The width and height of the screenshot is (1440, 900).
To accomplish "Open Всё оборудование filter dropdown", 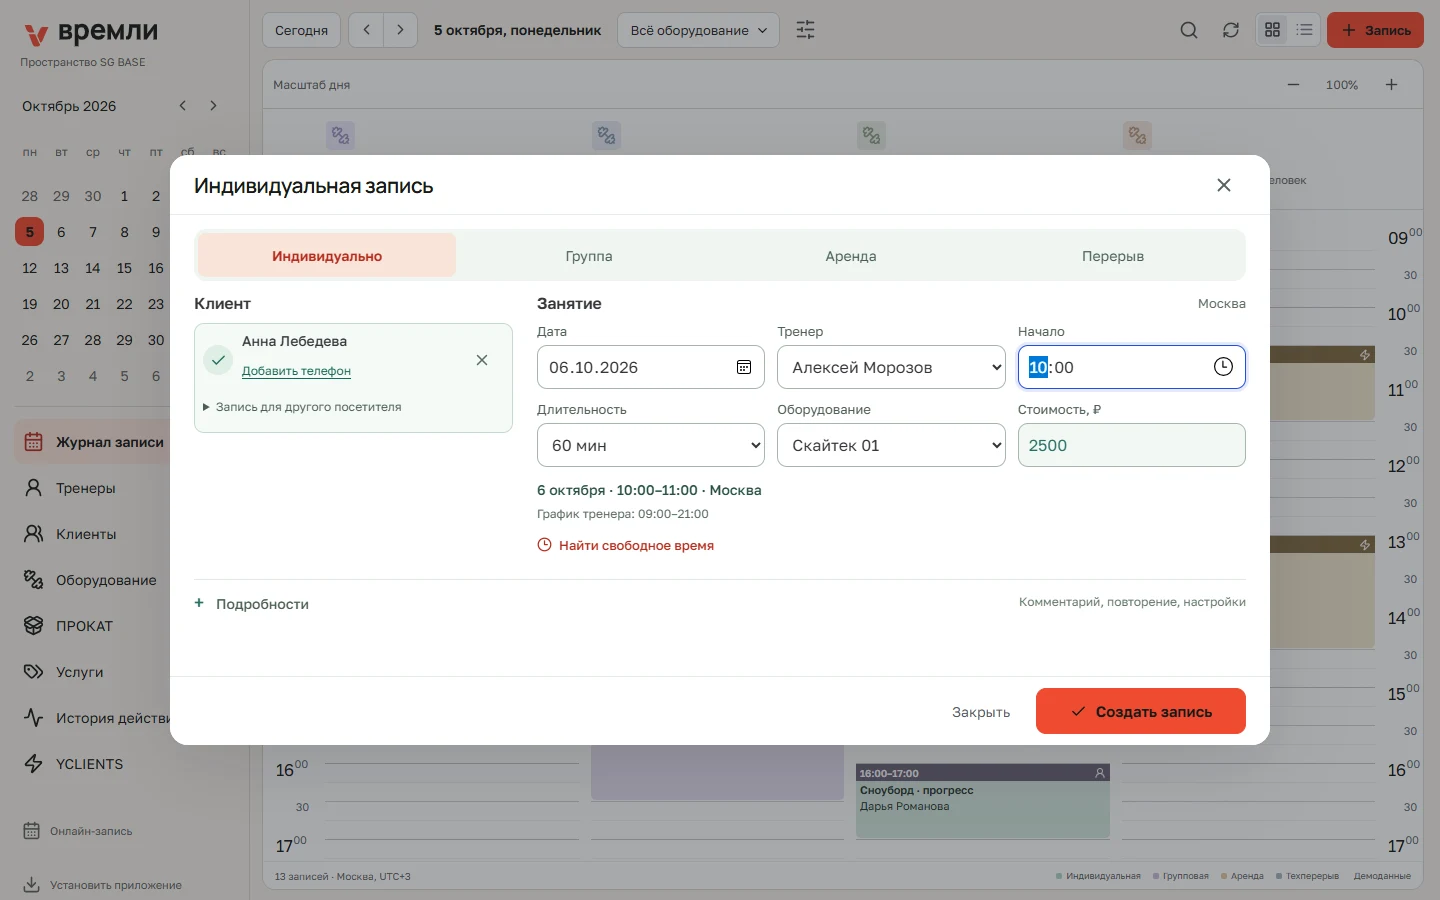I will coord(699,30).
